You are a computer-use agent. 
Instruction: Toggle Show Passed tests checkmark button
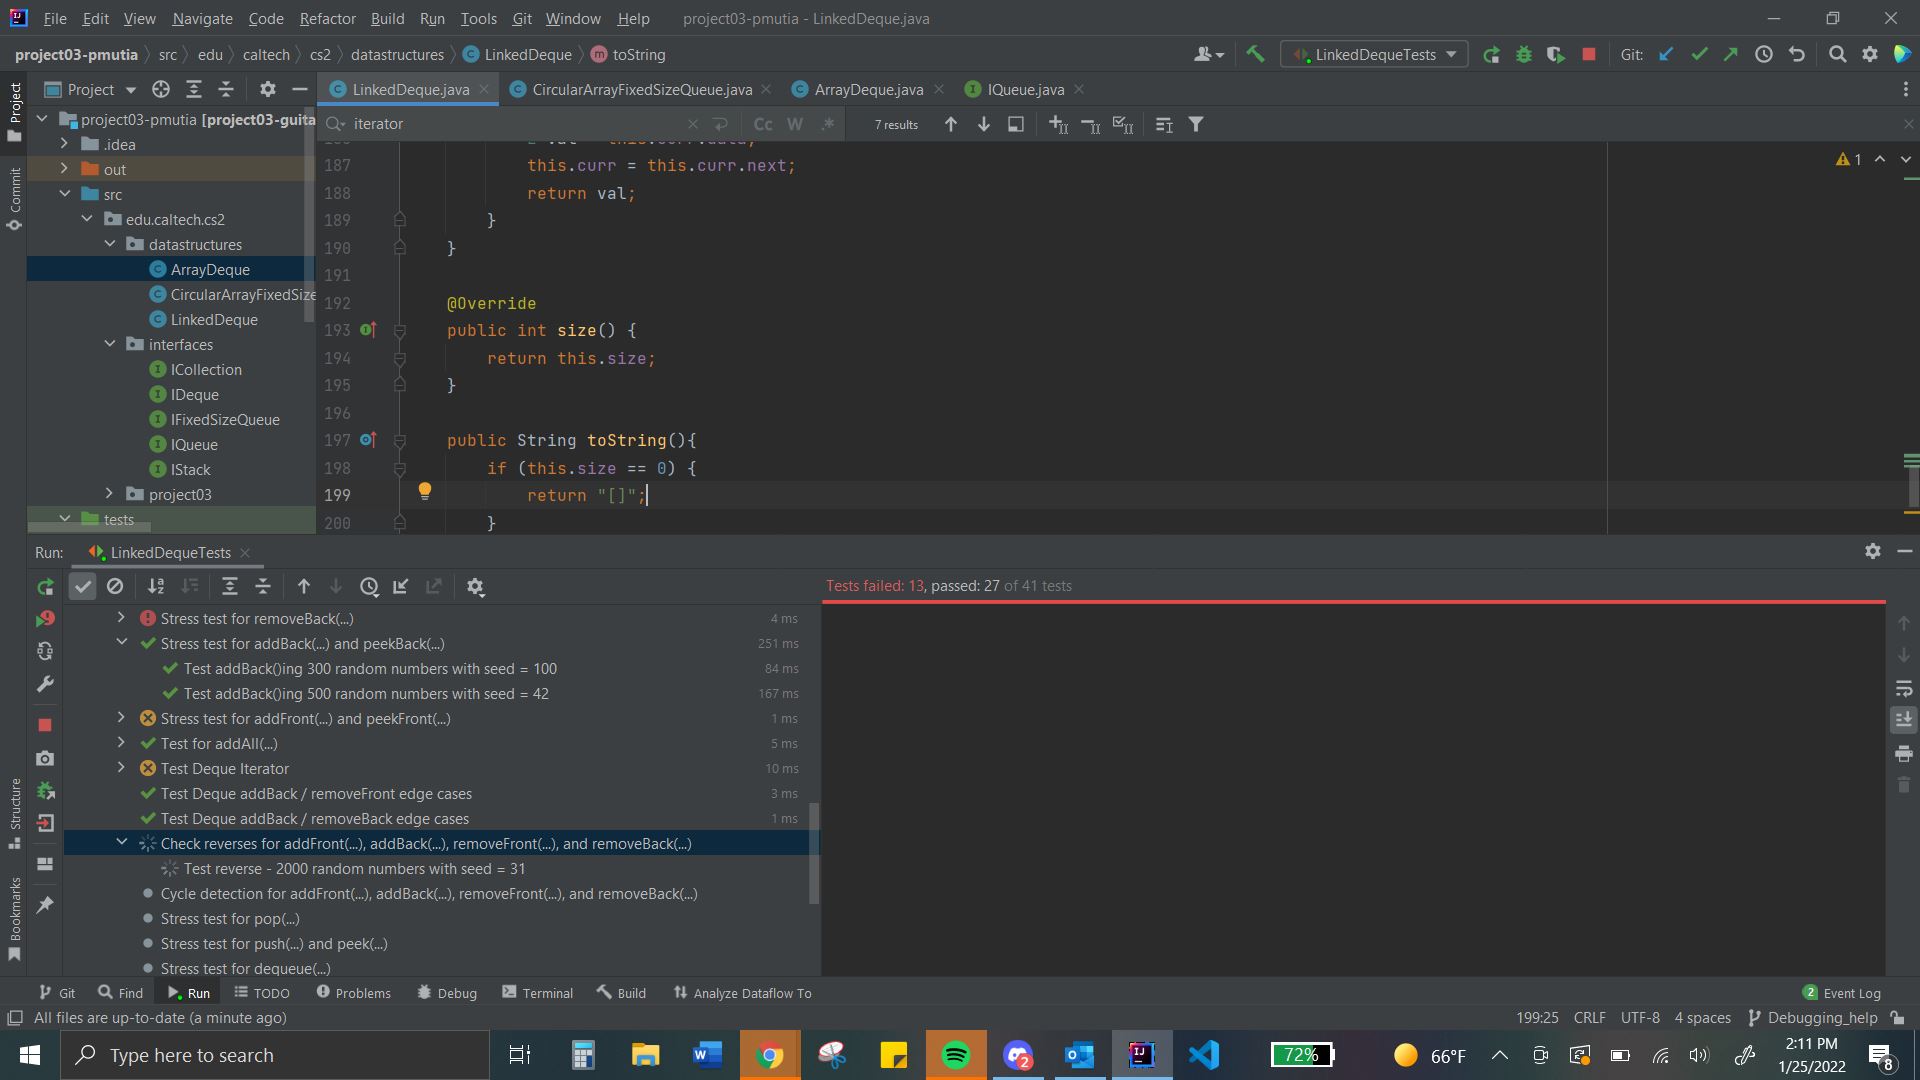coord(83,587)
